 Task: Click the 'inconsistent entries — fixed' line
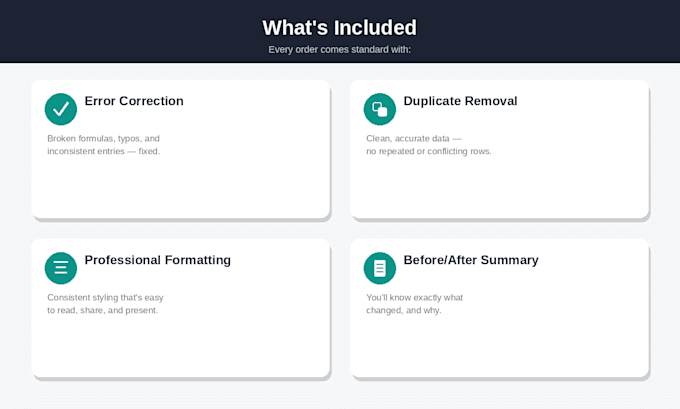[x=104, y=151]
